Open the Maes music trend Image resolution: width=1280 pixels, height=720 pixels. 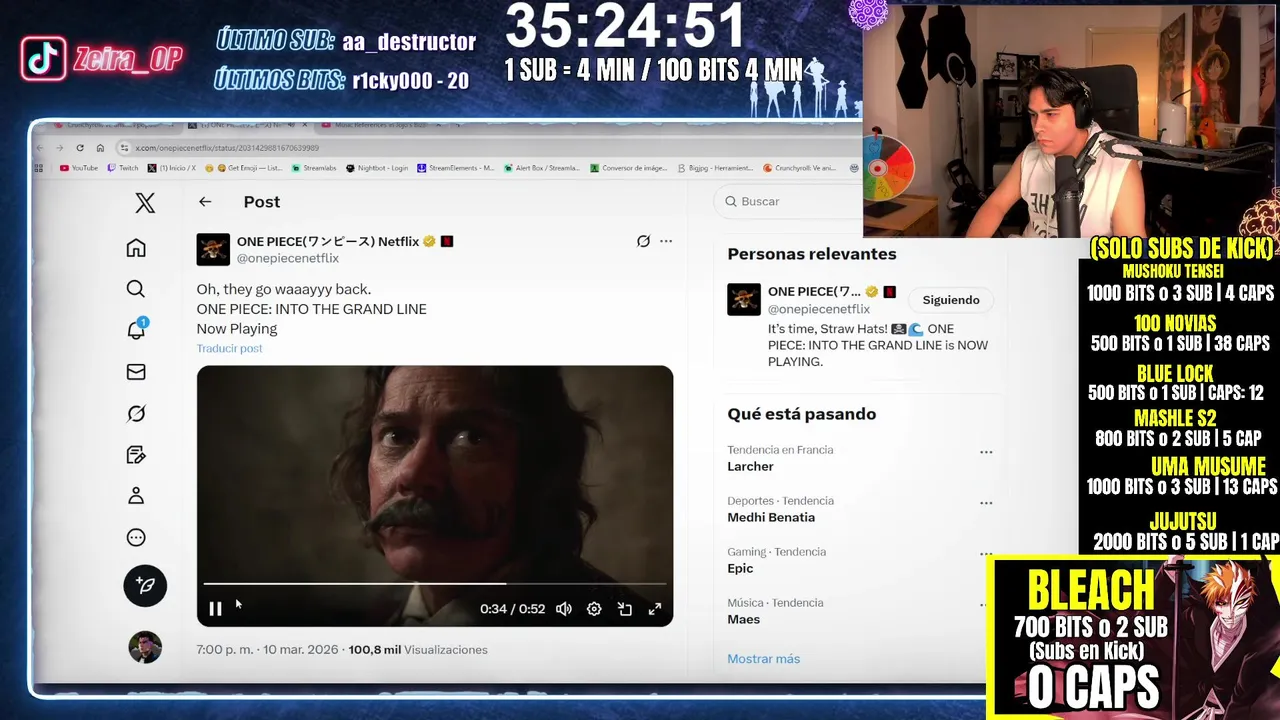coord(743,619)
